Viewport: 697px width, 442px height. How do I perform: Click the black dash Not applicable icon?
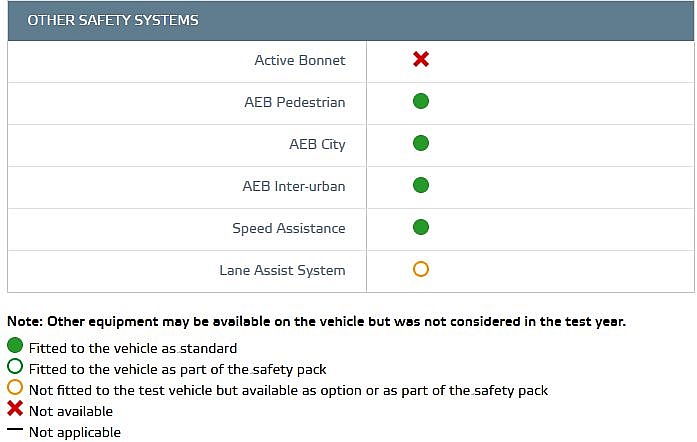coord(15,429)
